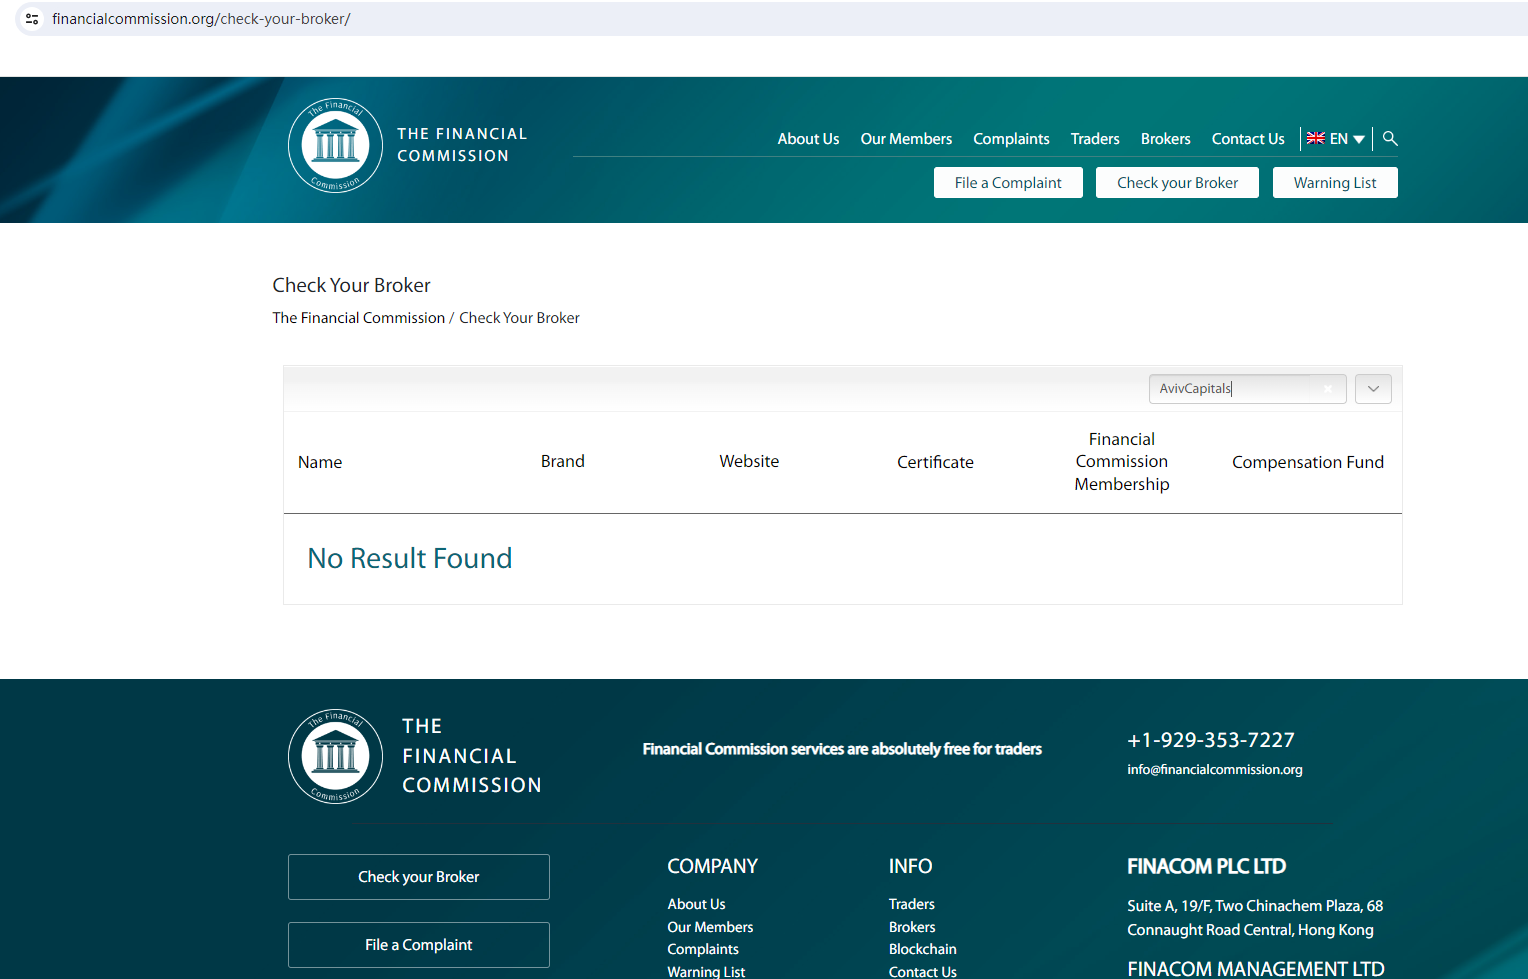Click the footer Financial Commission logo
Viewport: 1528px width, 979px height.
pos(335,757)
